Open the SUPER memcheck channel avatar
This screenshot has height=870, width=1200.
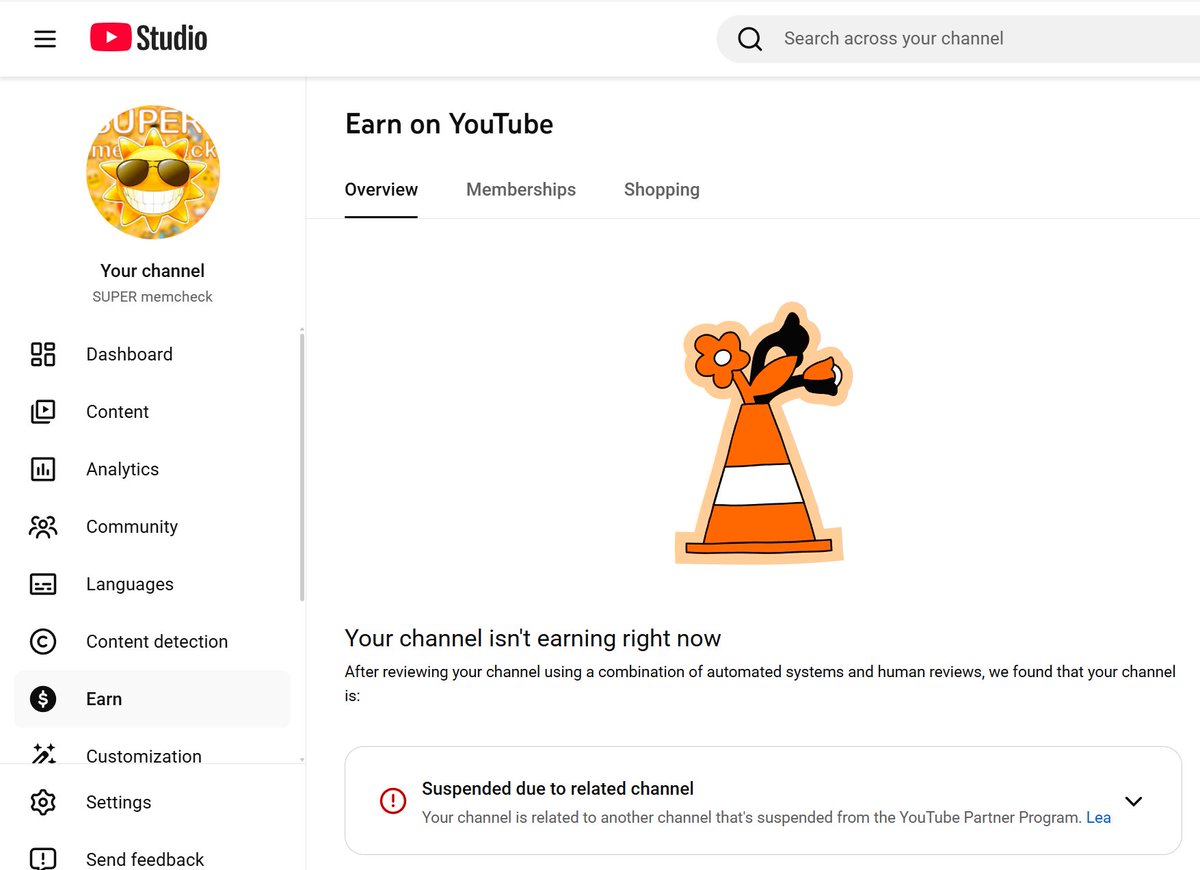[153, 172]
